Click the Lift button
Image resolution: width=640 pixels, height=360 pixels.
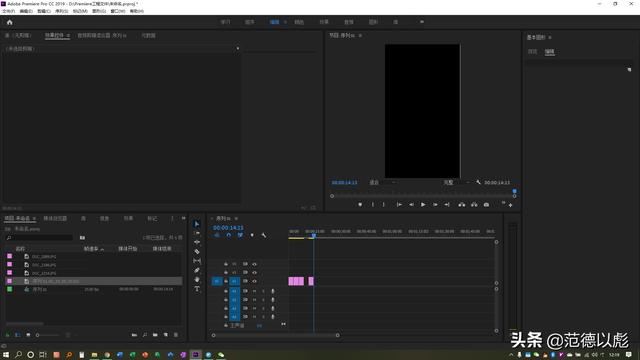[461, 204]
